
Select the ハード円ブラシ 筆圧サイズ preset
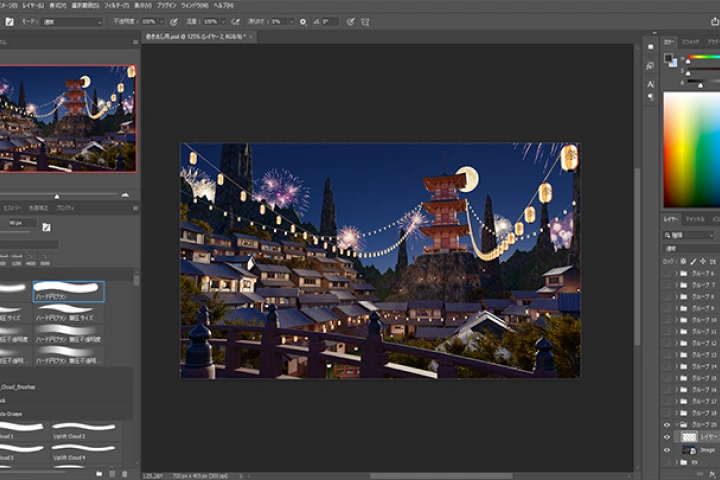coord(68,312)
